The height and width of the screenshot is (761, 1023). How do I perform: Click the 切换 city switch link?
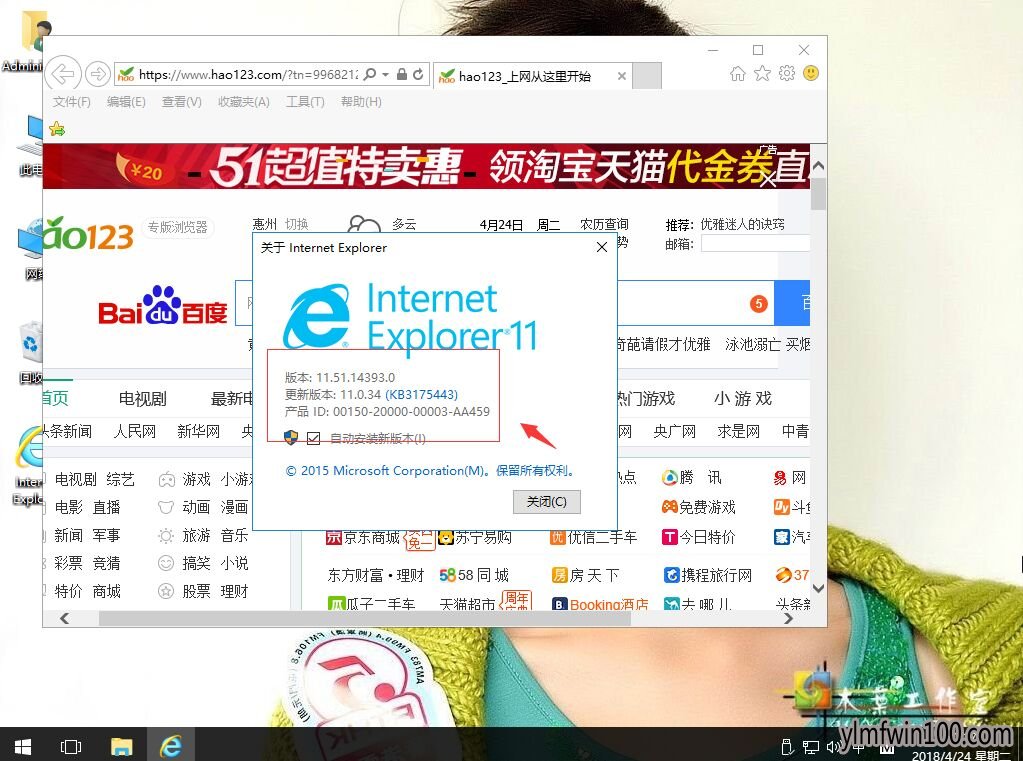[x=296, y=224]
